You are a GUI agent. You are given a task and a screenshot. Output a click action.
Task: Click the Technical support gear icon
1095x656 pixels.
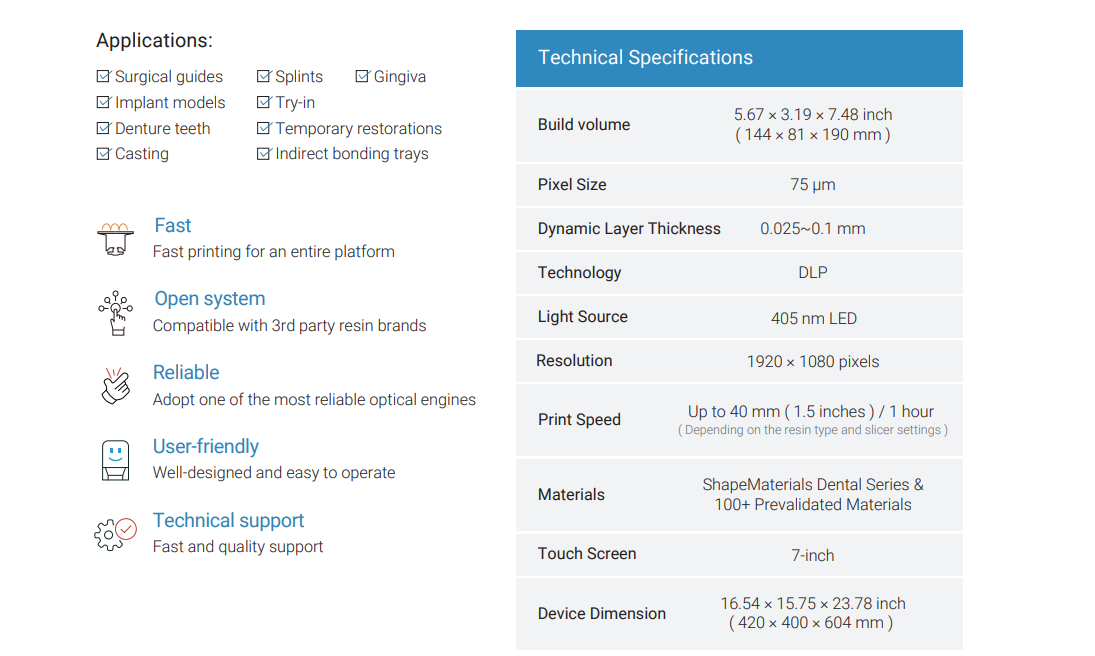115,534
